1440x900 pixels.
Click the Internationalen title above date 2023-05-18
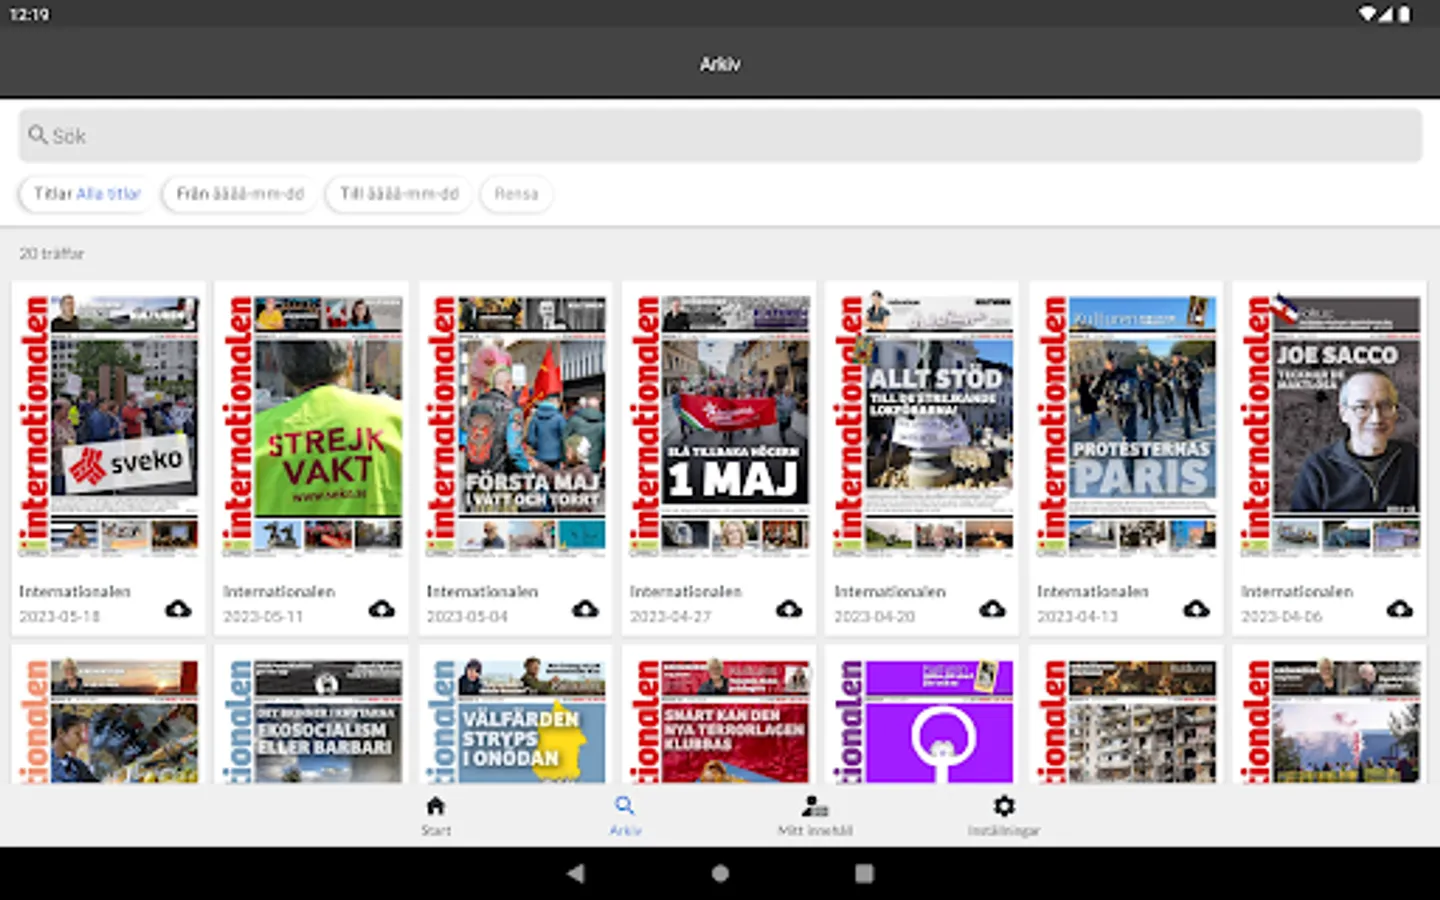click(75, 592)
